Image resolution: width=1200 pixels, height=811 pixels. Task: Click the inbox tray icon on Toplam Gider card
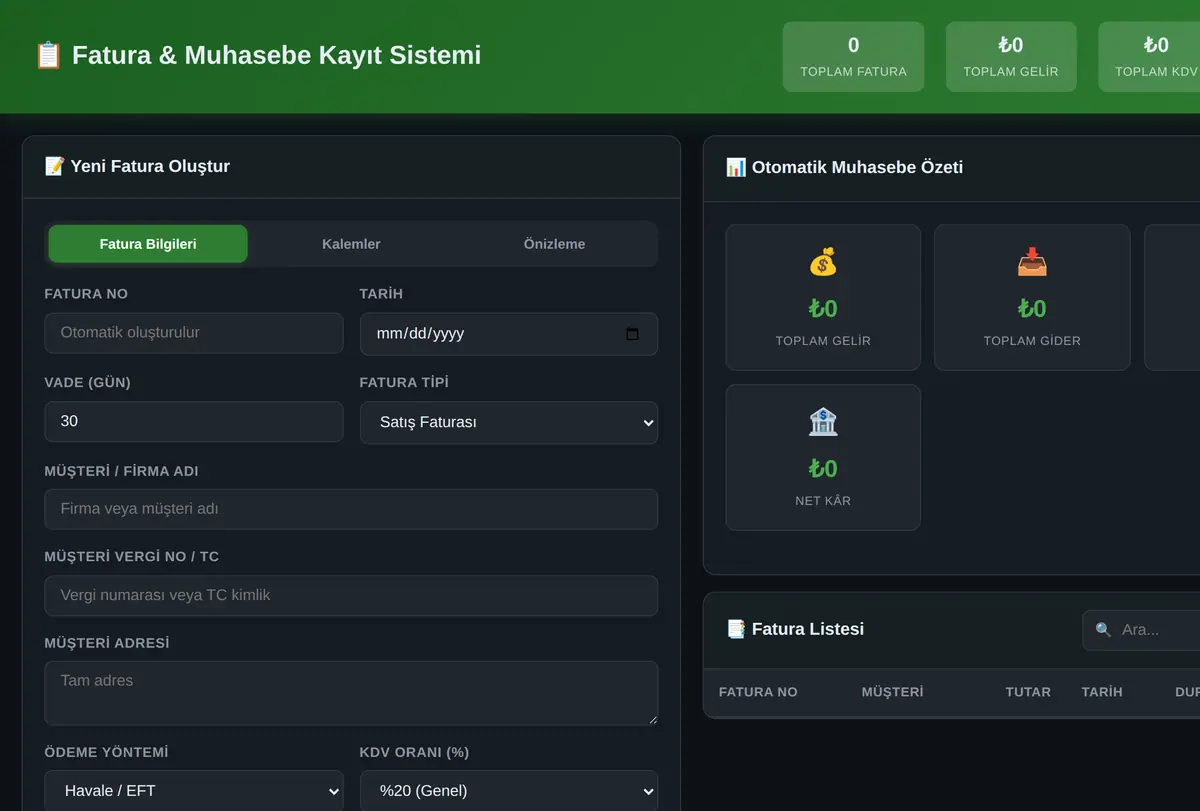1032,264
